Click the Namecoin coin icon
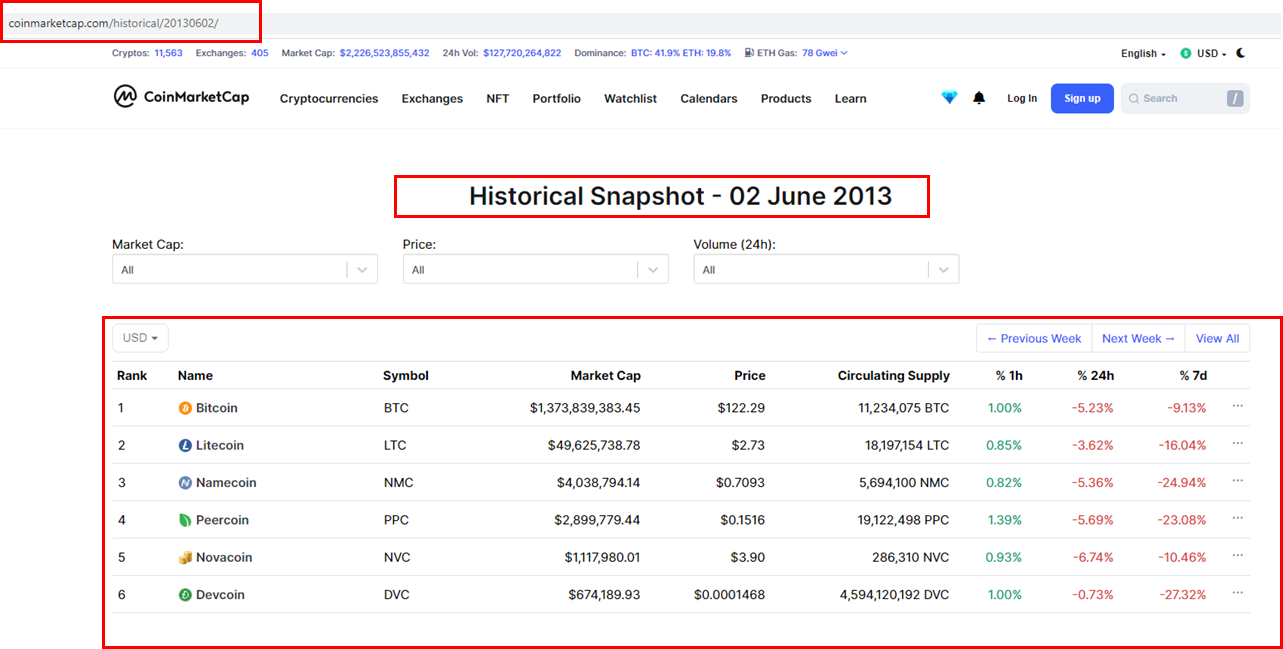 tap(184, 482)
